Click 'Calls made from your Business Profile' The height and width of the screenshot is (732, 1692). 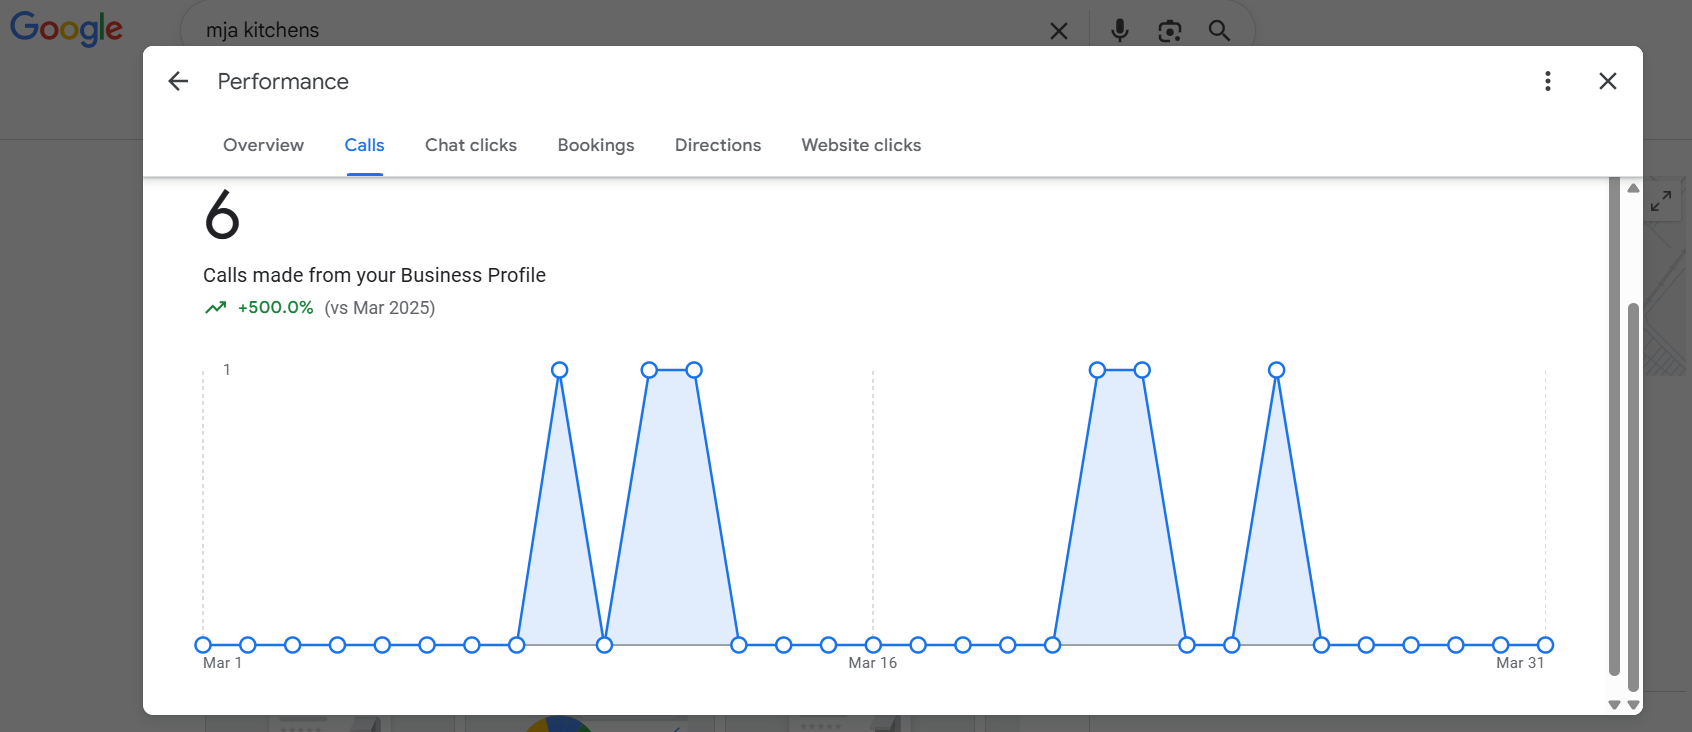click(x=374, y=275)
